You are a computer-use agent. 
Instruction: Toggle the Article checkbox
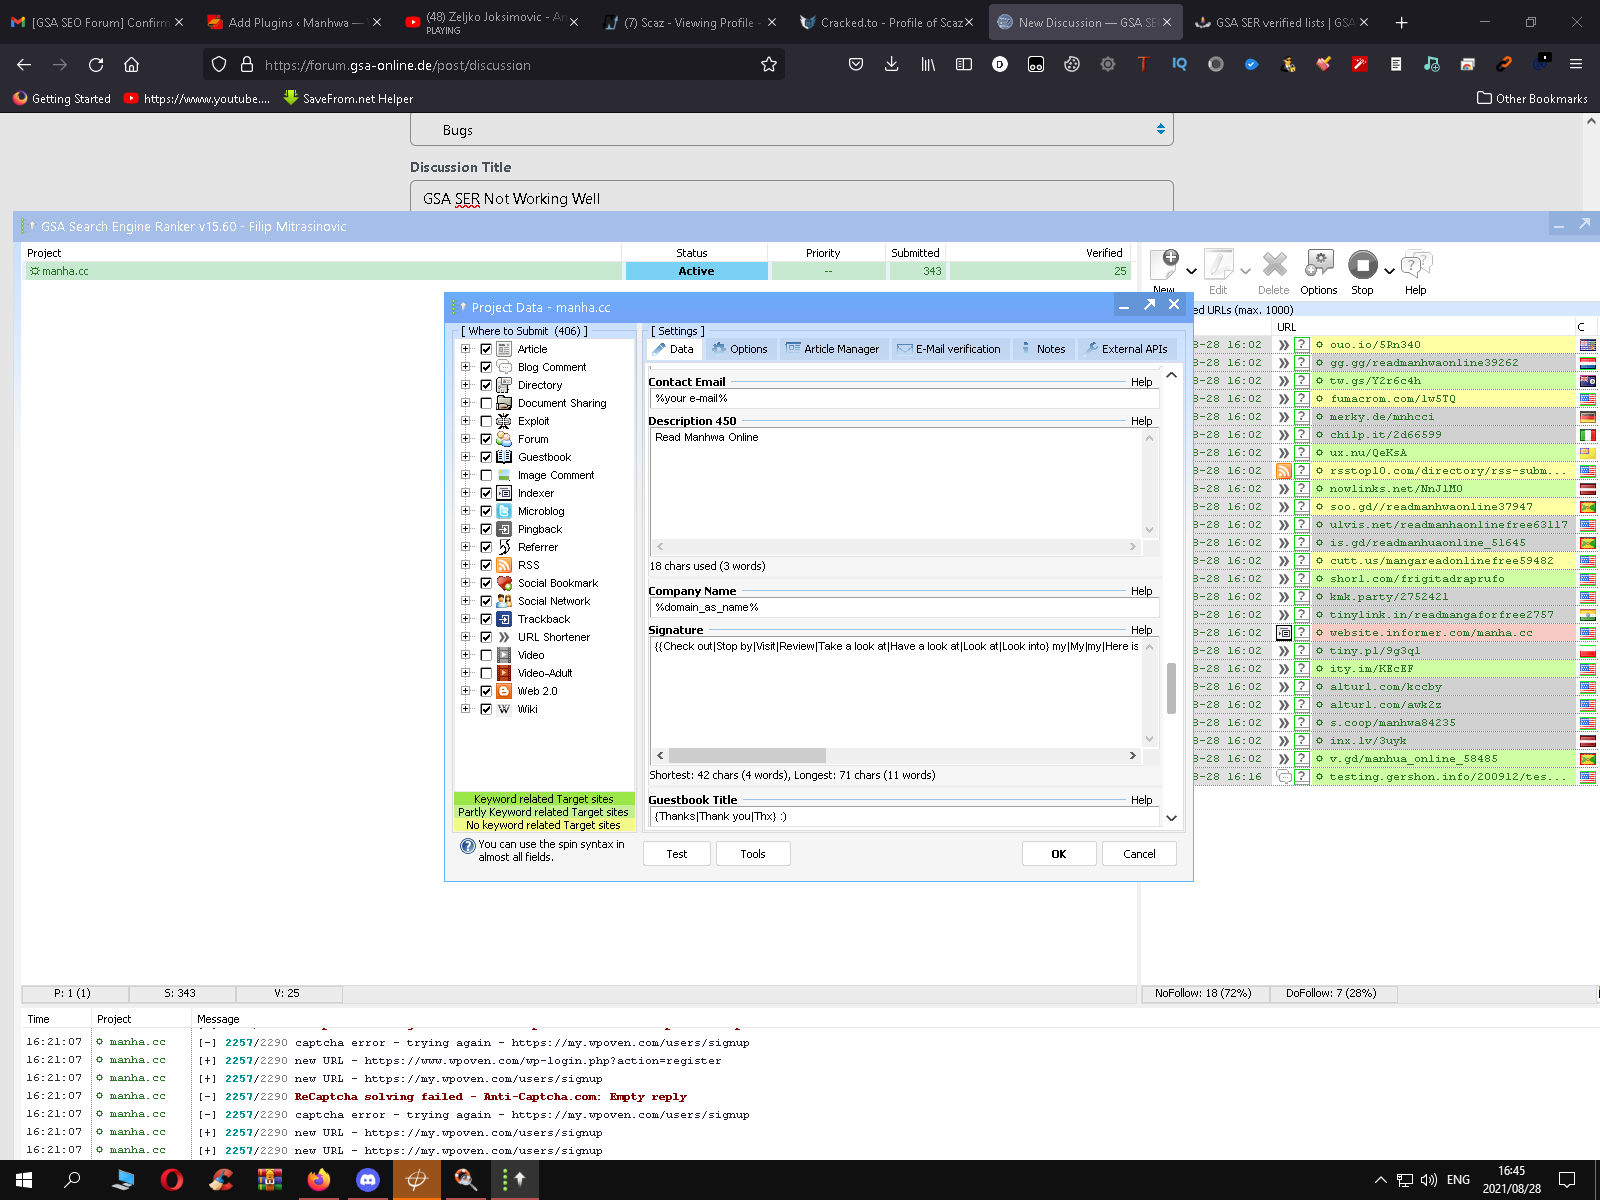click(x=486, y=349)
